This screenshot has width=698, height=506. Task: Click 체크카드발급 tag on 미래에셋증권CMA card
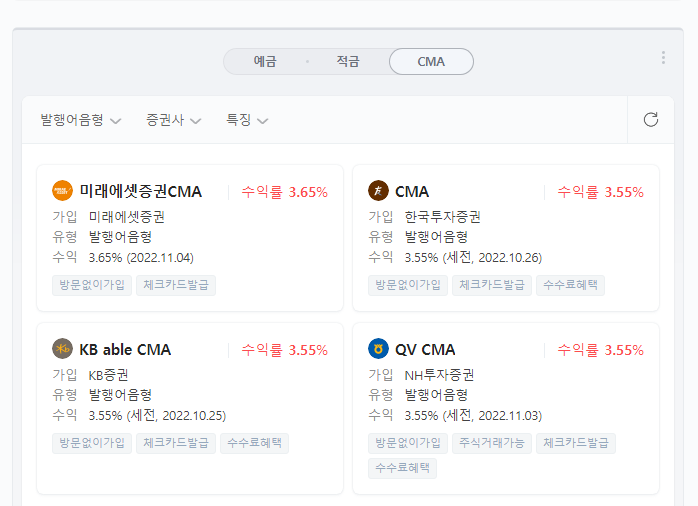(x=176, y=285)
